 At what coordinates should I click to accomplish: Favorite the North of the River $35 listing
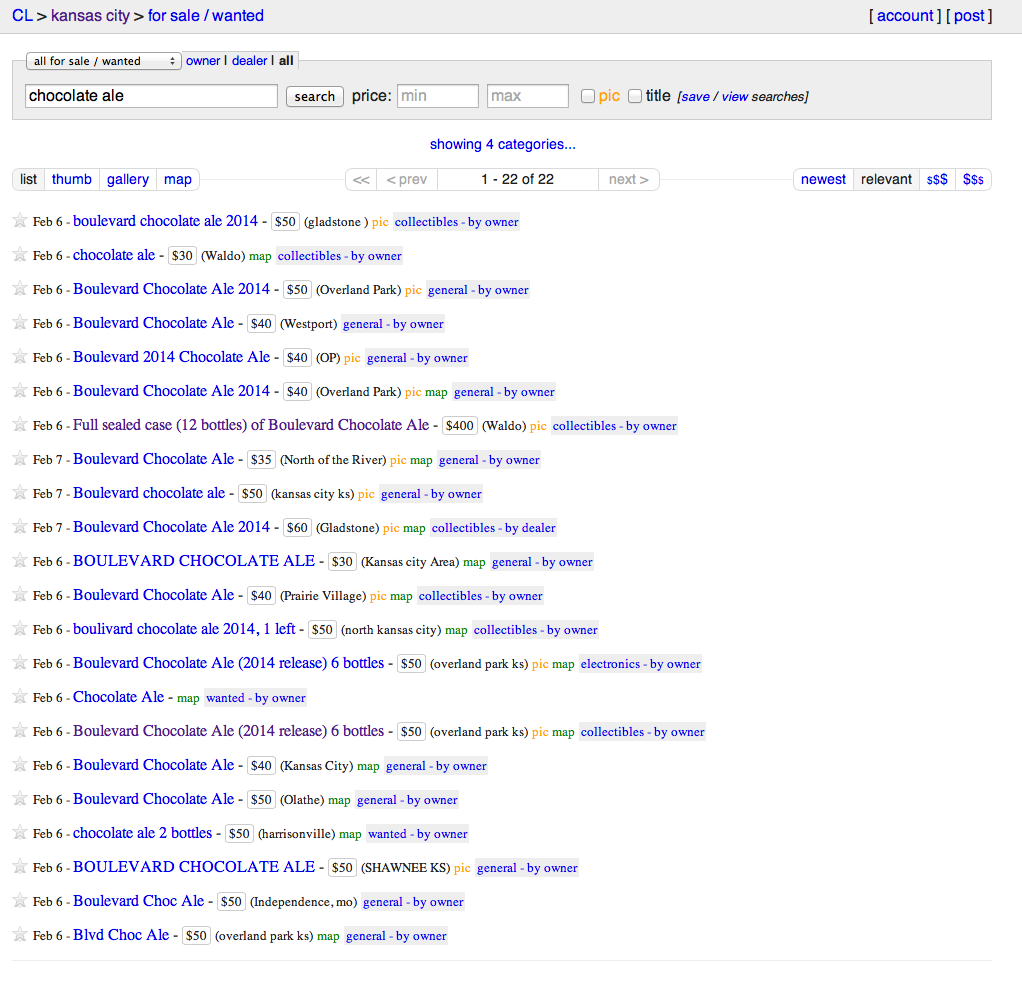pos(20,459)
